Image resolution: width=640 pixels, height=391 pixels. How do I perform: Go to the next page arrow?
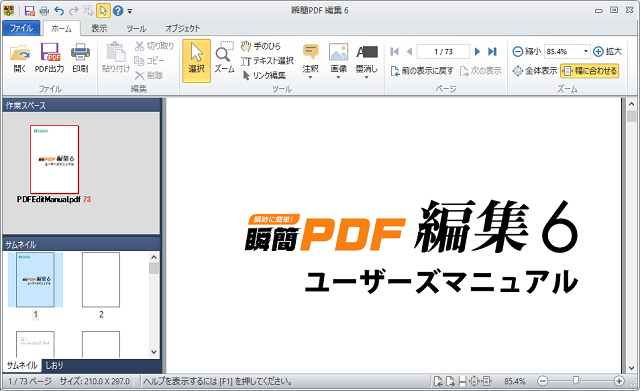477,51
